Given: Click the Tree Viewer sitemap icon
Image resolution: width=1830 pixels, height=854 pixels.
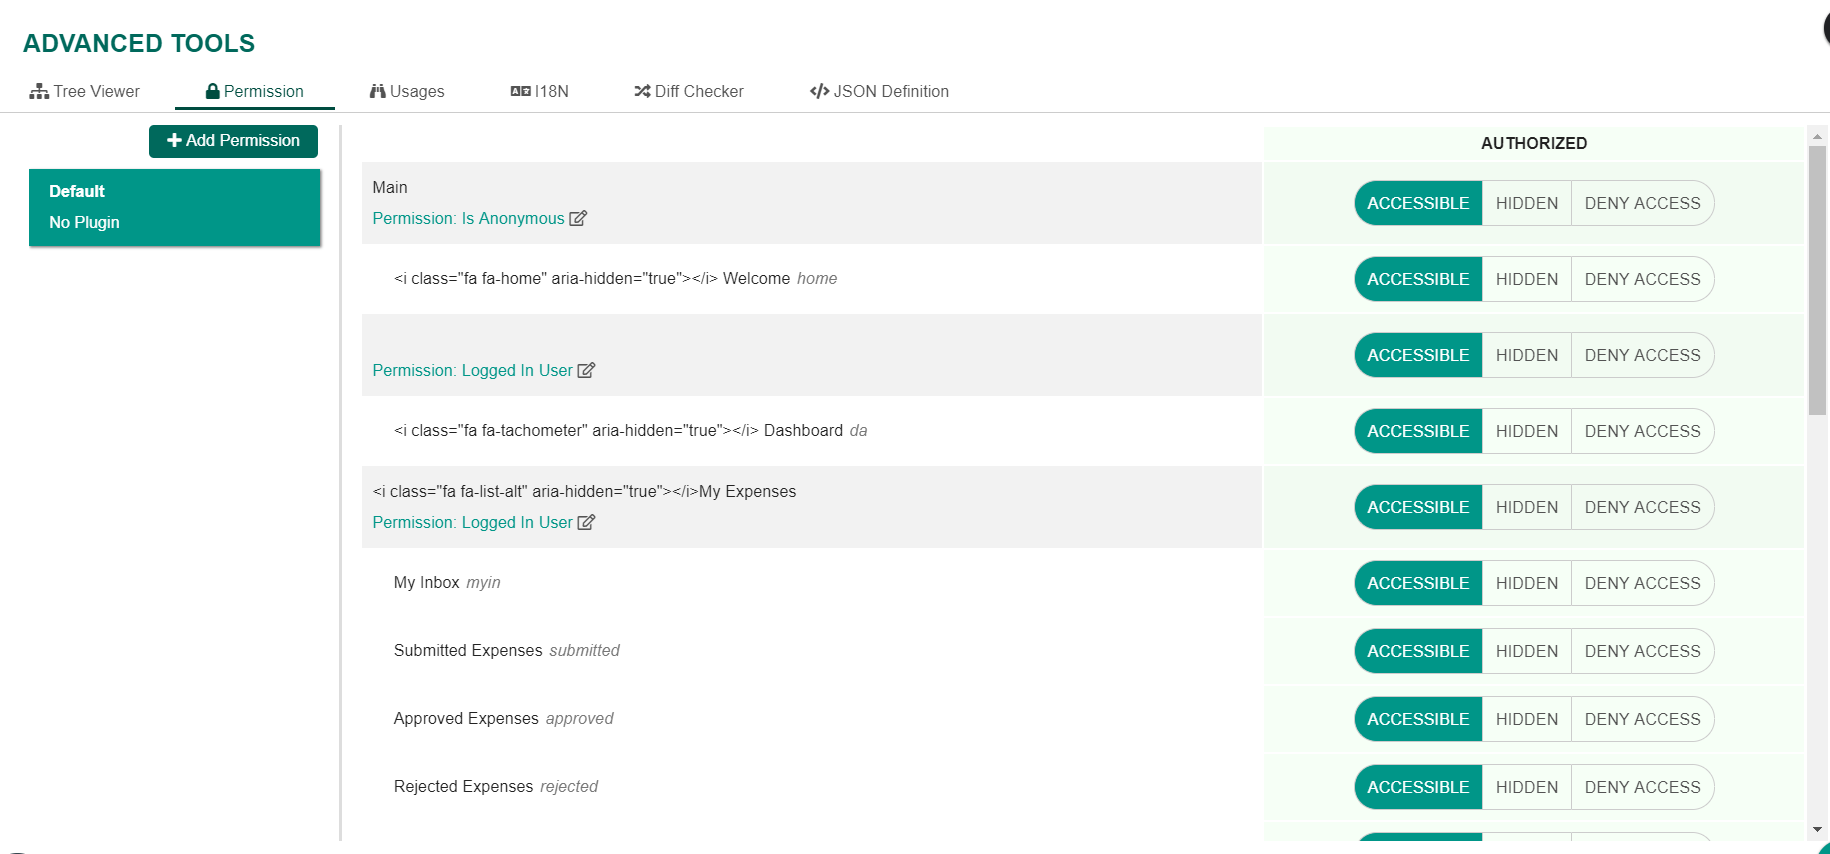Looking at the screenshot, I should pyautogui.click(x=39, y=91).
